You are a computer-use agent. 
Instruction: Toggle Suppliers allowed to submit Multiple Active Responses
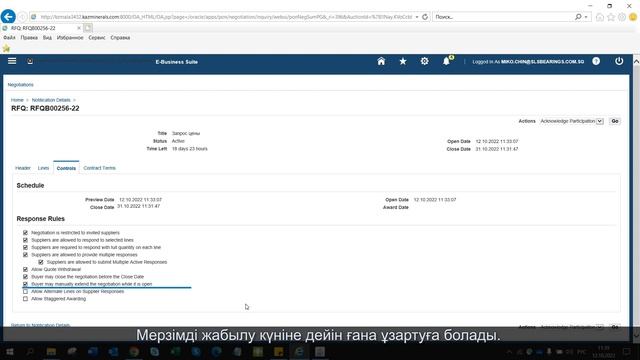tap(41, 262)
